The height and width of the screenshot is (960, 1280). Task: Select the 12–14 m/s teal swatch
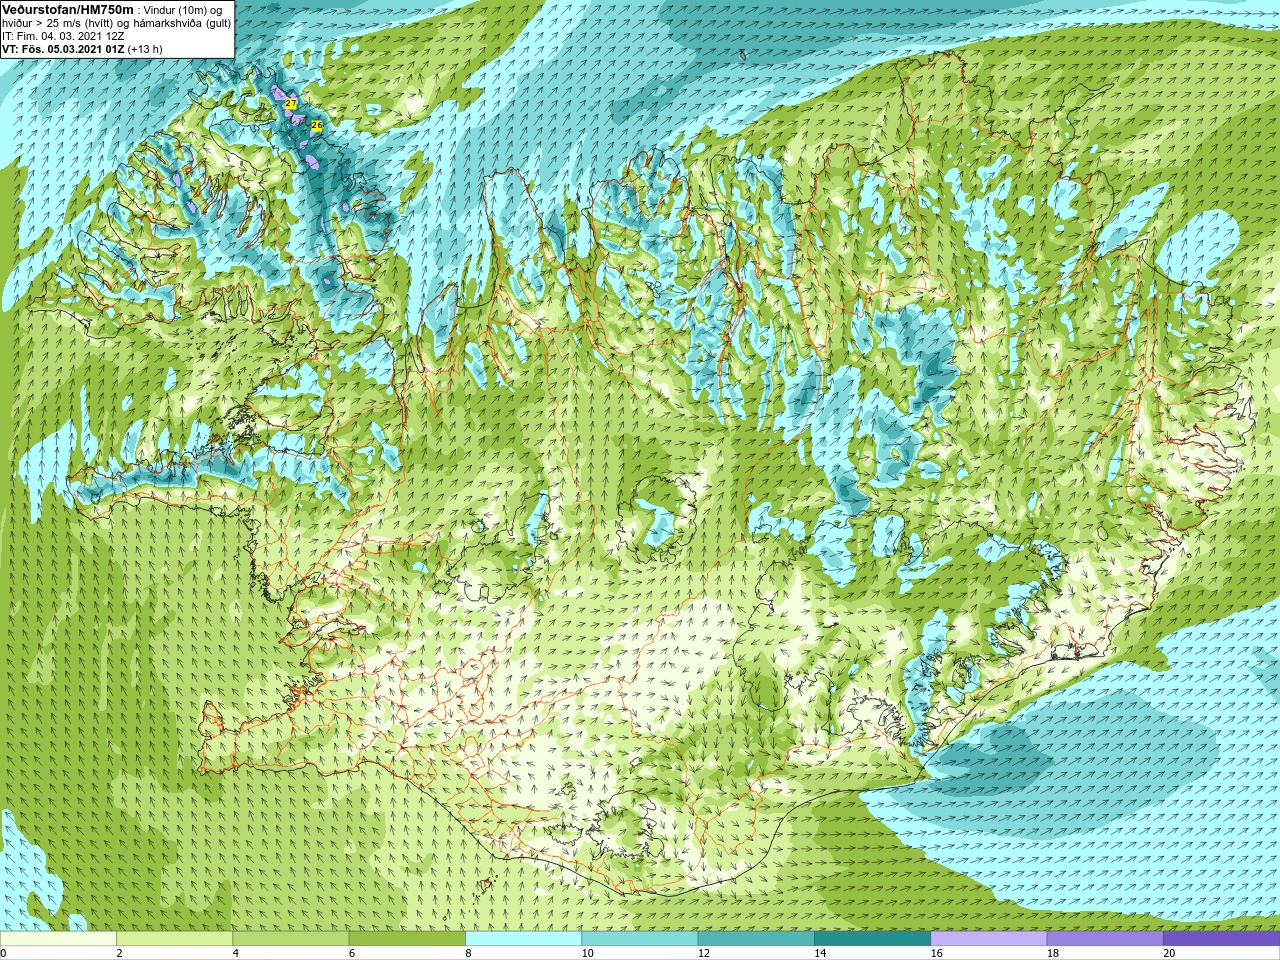coord(756,939)
